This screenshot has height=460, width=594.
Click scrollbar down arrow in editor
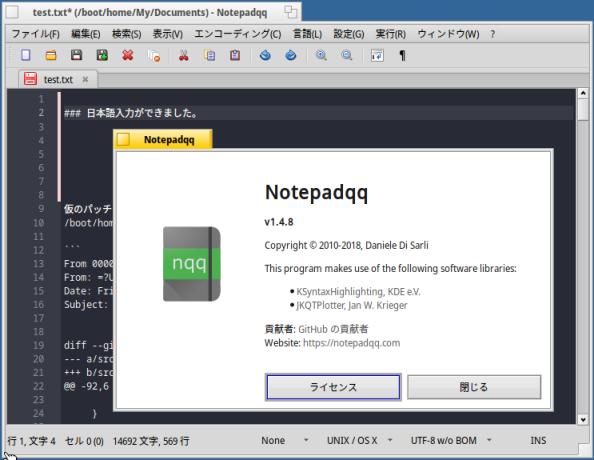pyautogui.click(x=583, y=419)
